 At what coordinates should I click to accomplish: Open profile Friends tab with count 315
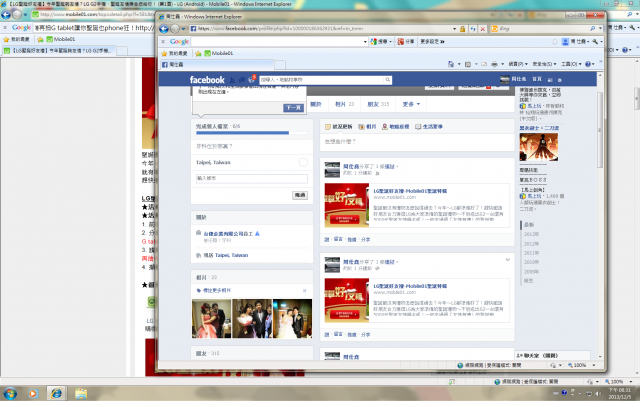(x=378, y=104)
